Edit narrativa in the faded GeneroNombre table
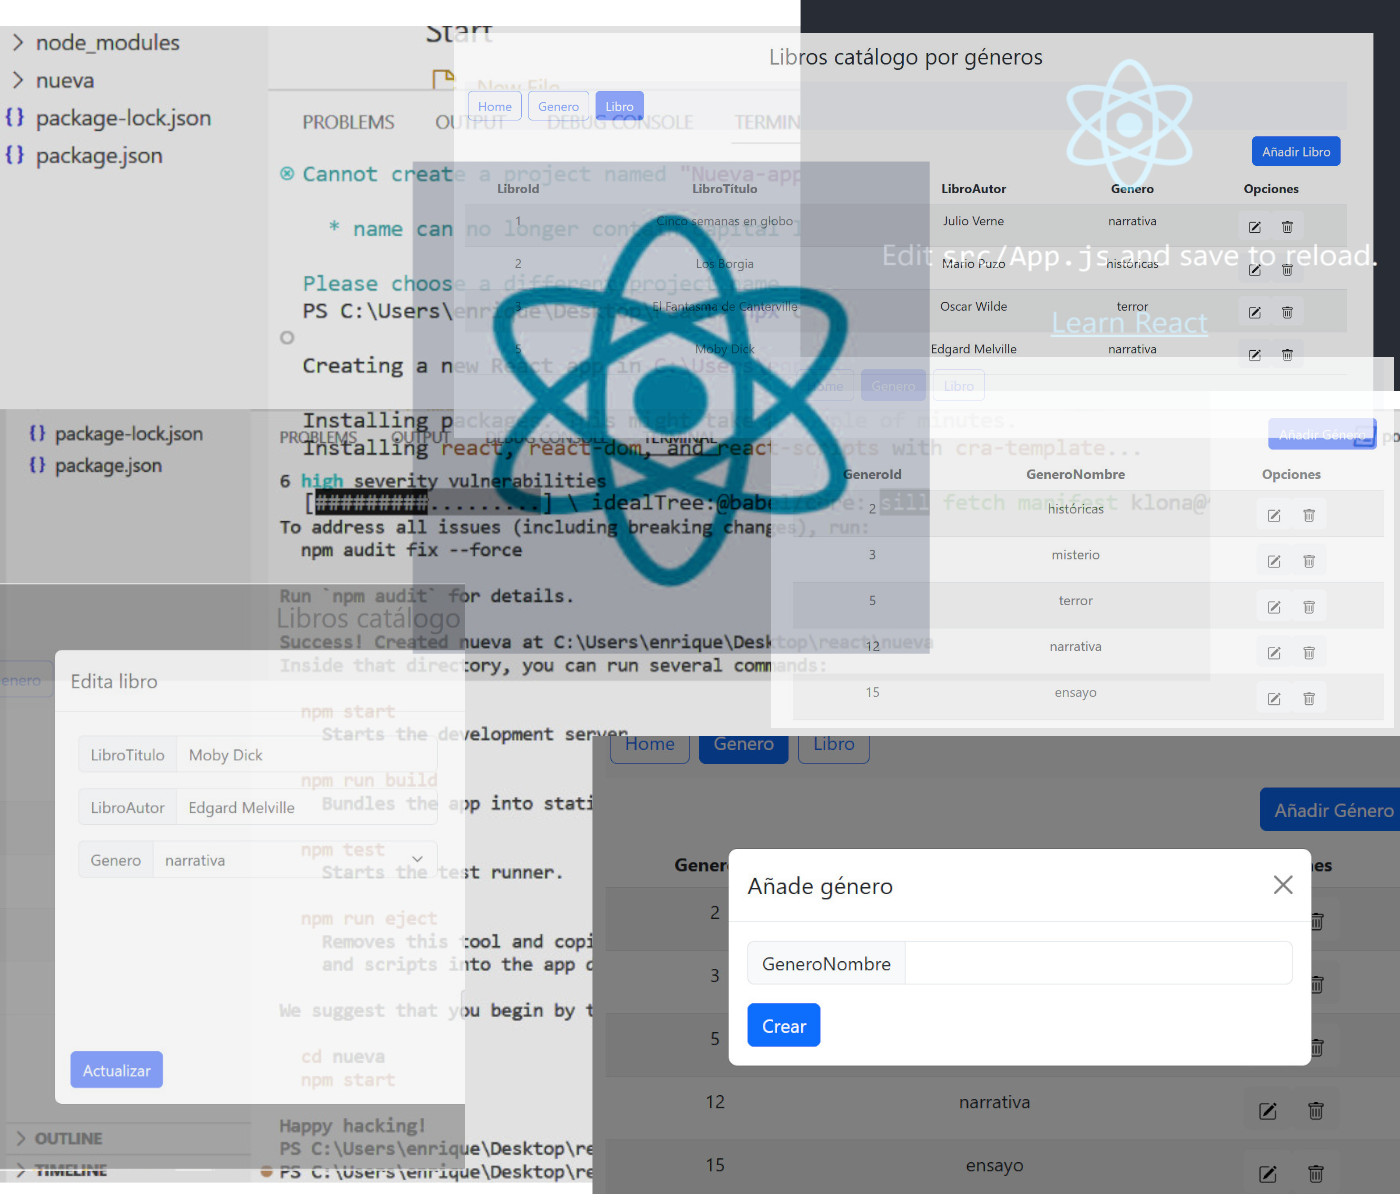Viewport: 1400px width, 1200px height. click(x=1274, y=653)
